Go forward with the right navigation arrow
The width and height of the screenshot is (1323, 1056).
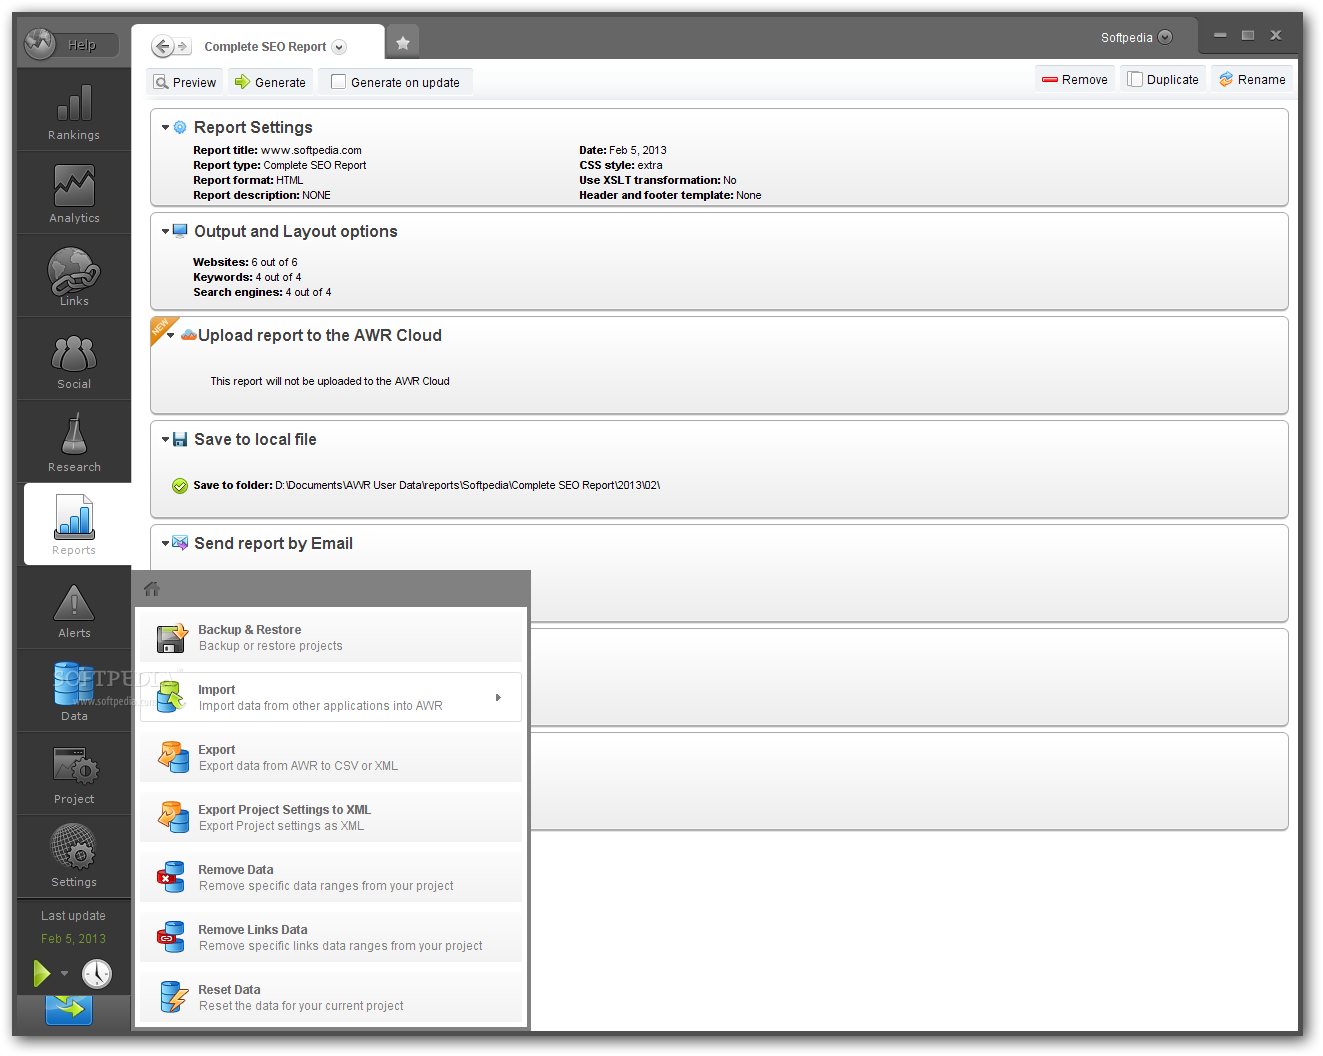[183, 46]
